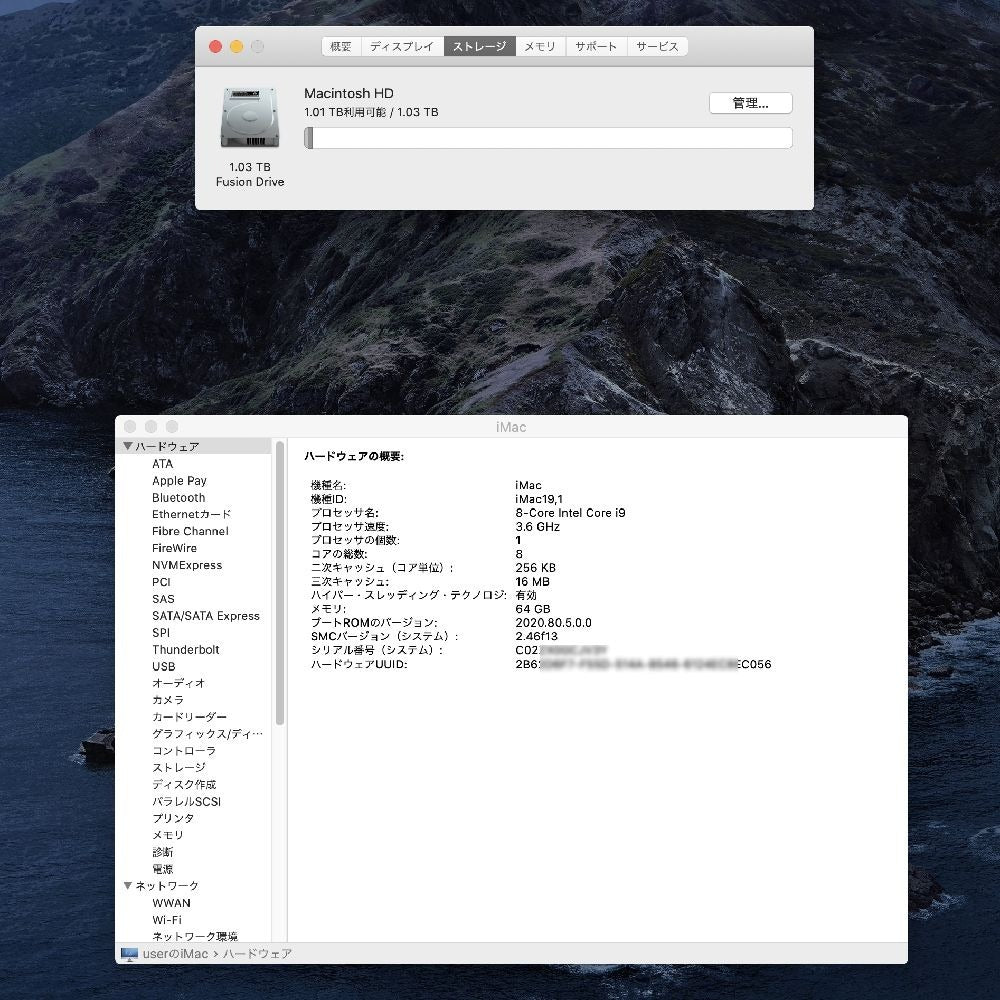Collapse the ハードウェア tree section
The width and height of the screenshot is (1000, 1000).
pos(128,446)
